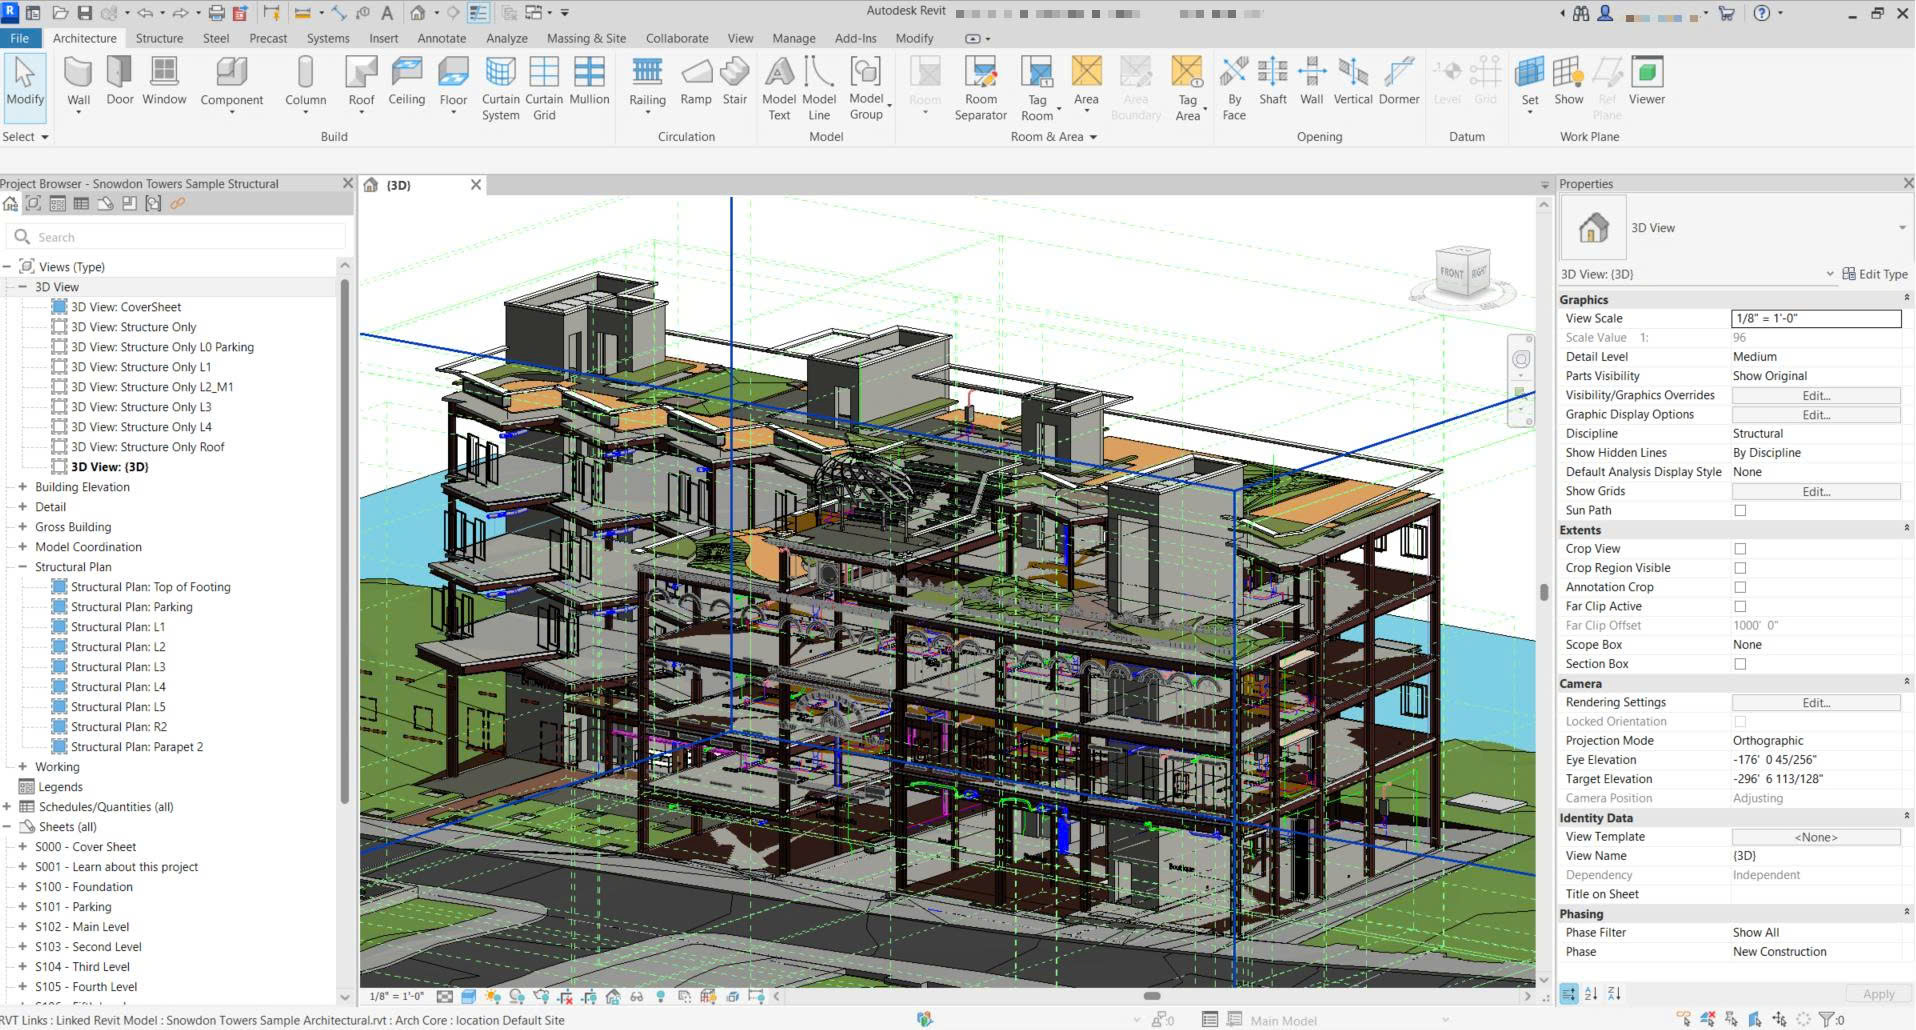Toggle the Crop View checkbox
Screen dimensions: 1916x1030
(x=1740, y=549)
